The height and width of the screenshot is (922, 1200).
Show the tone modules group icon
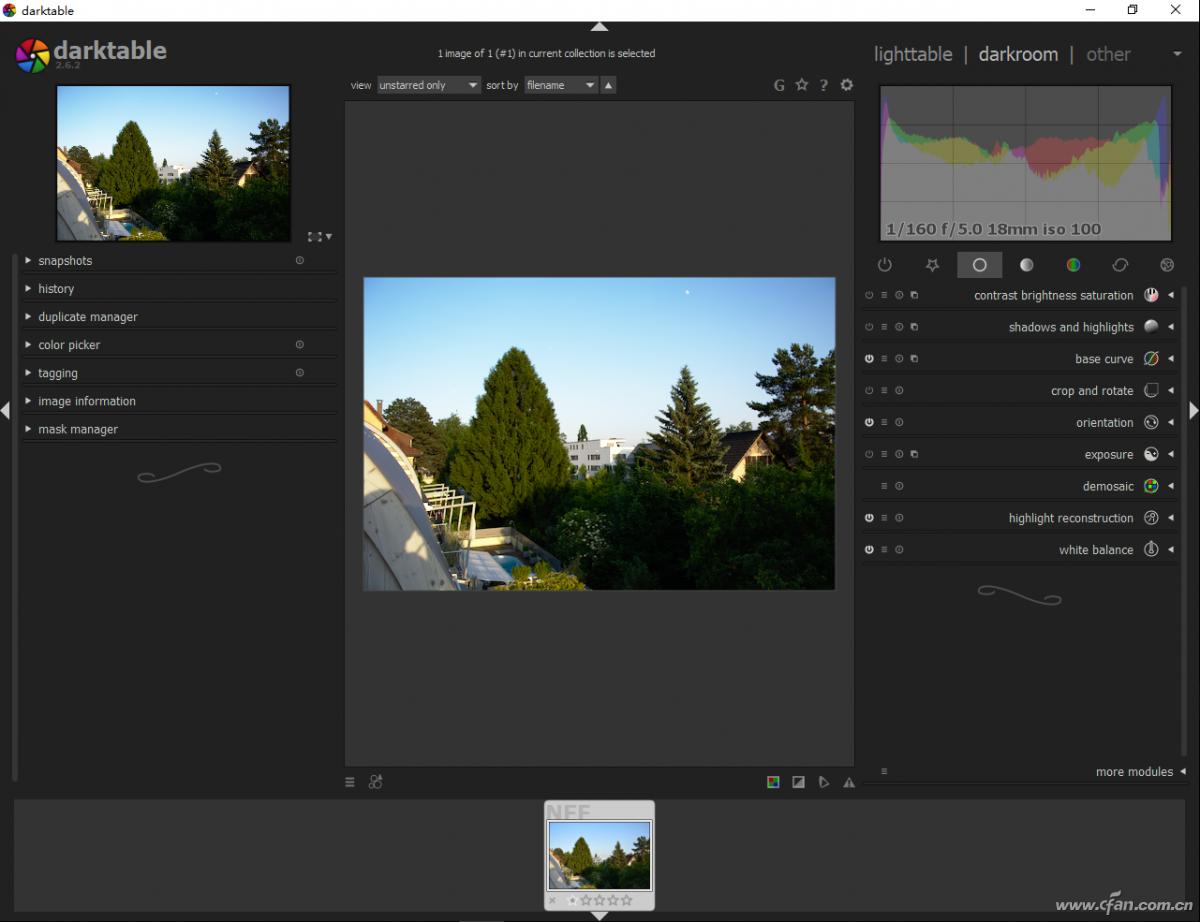tap(1026, 265)
